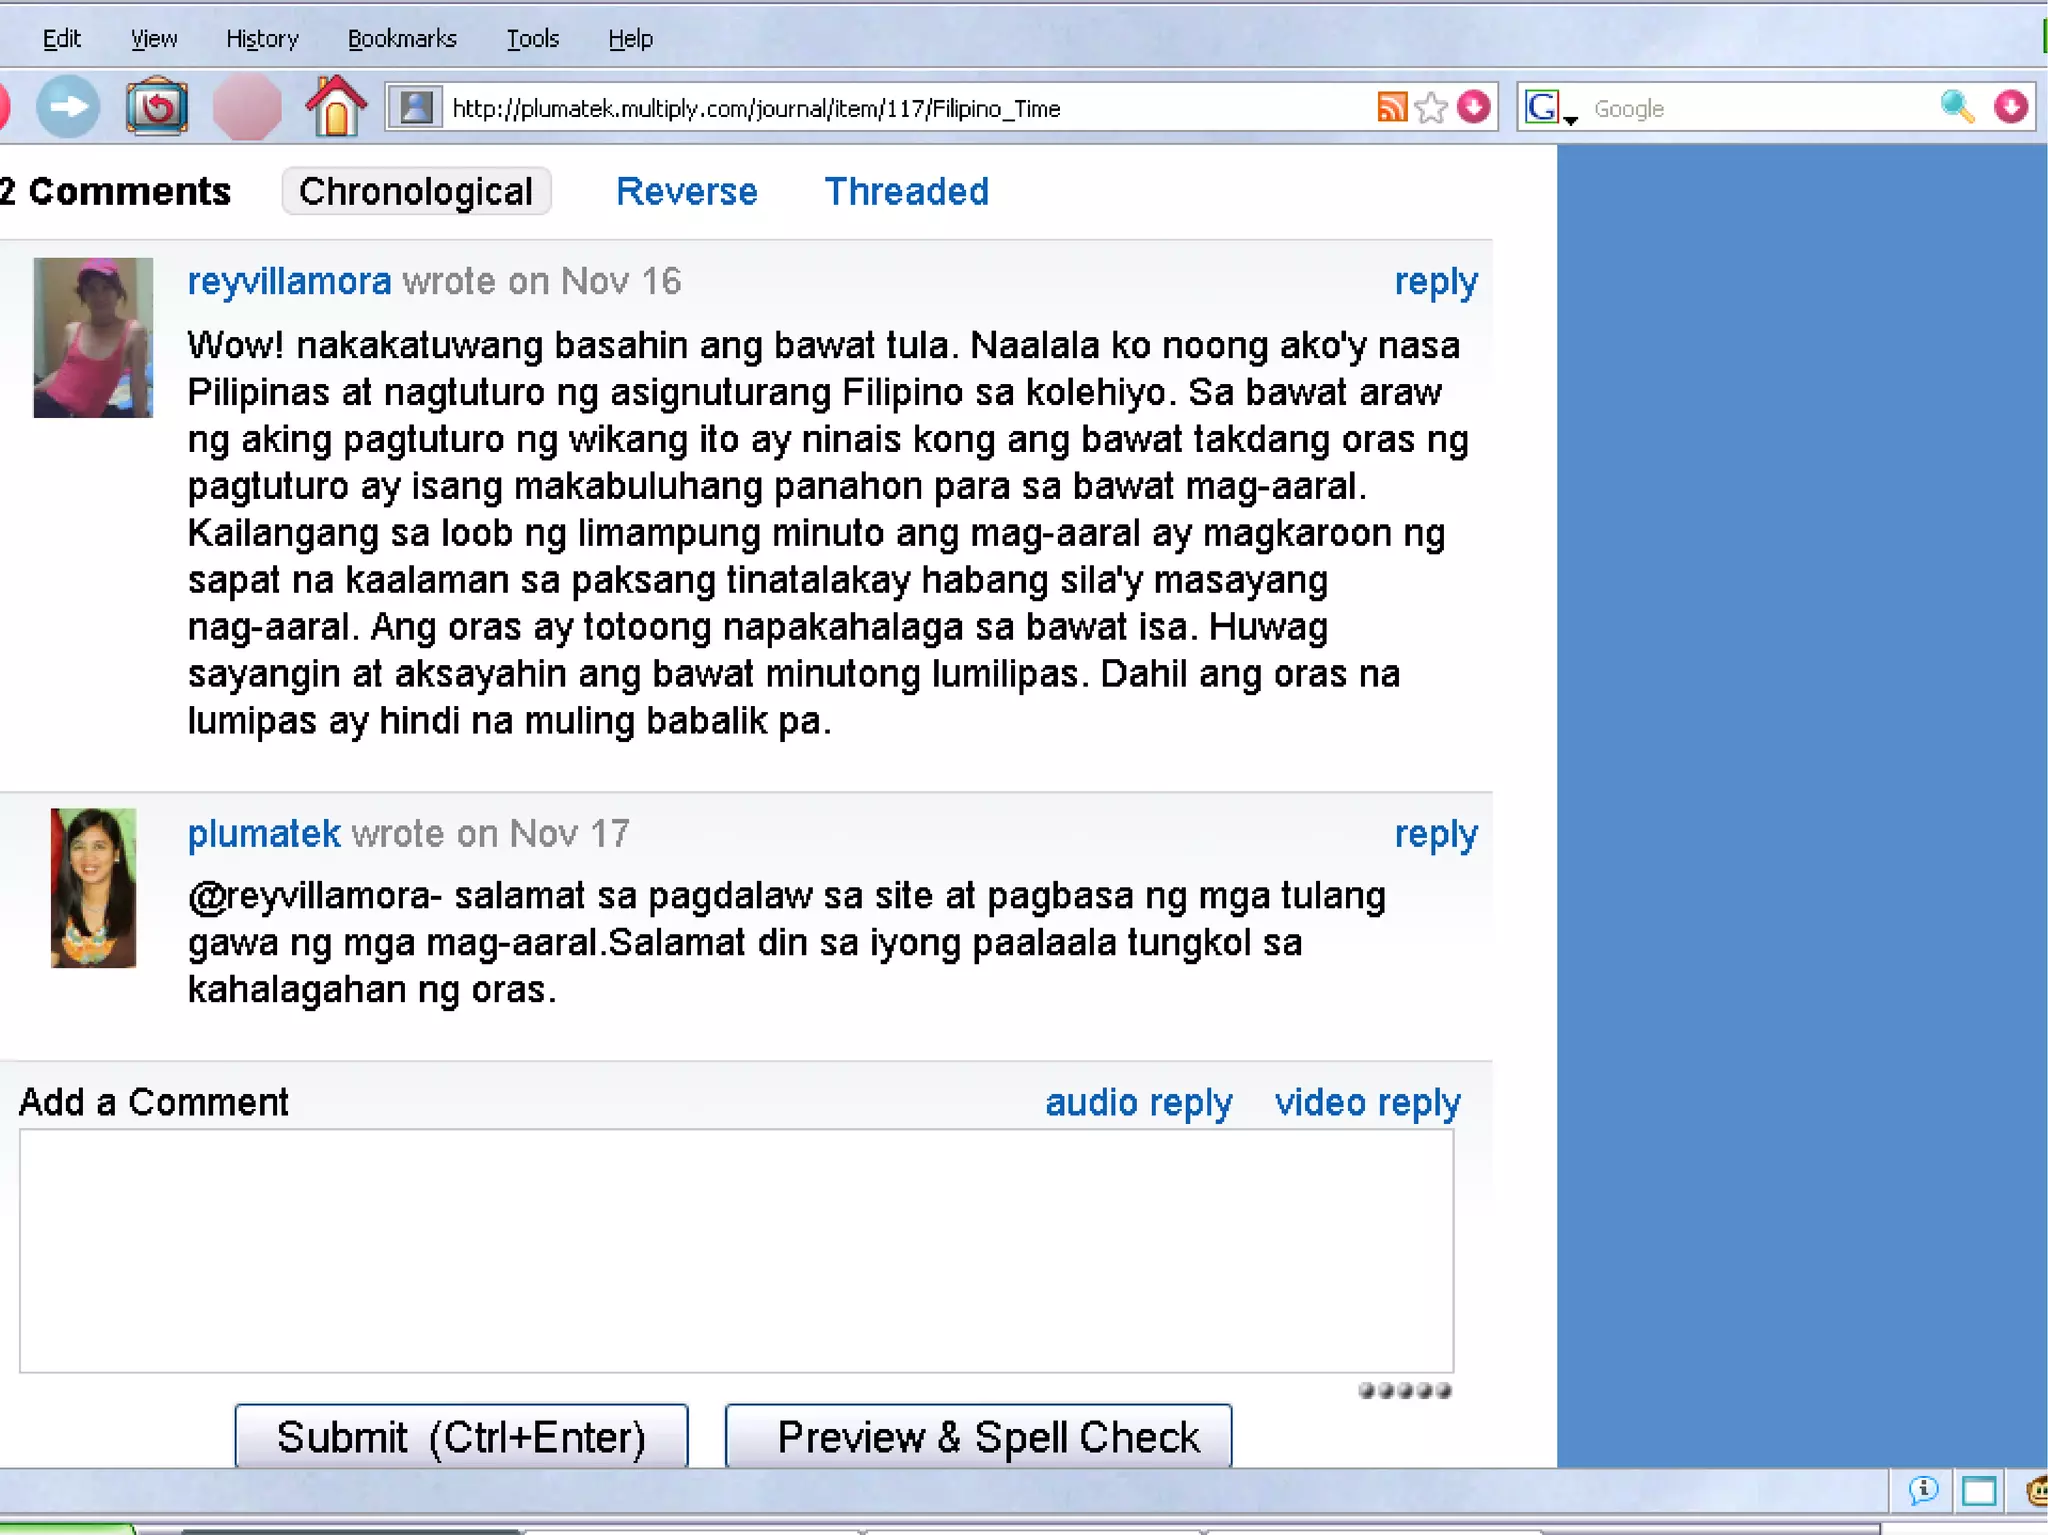2048x1535 pixels.
Task: Open the History menu
Action: (262, 39)
